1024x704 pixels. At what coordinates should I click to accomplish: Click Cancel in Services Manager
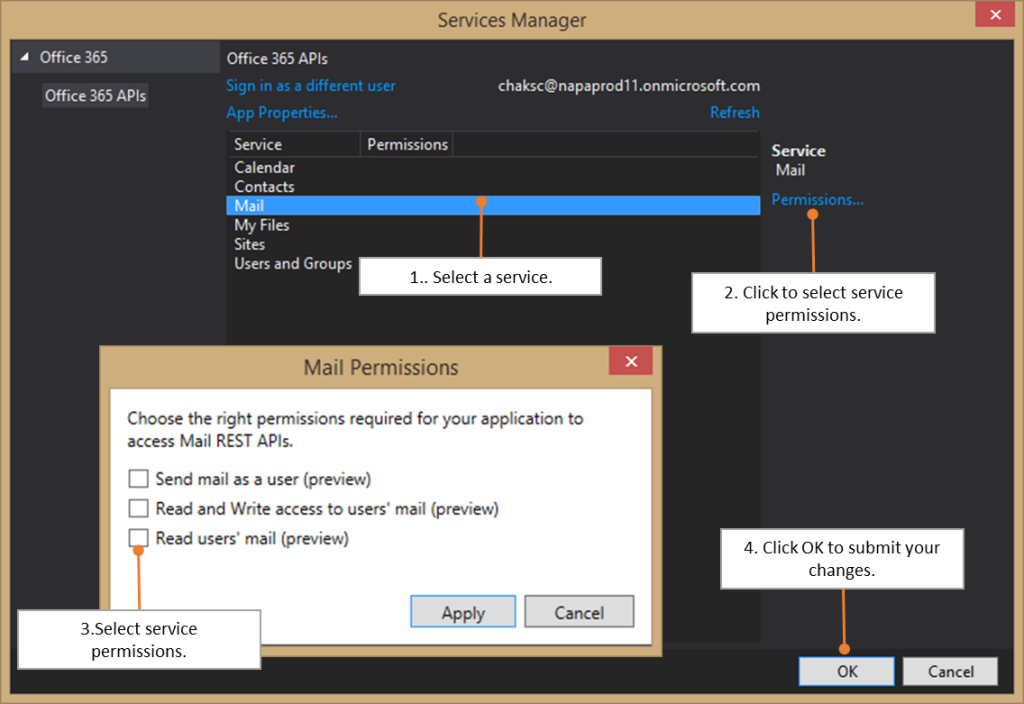pyautogui.click(x=950, y=671)
